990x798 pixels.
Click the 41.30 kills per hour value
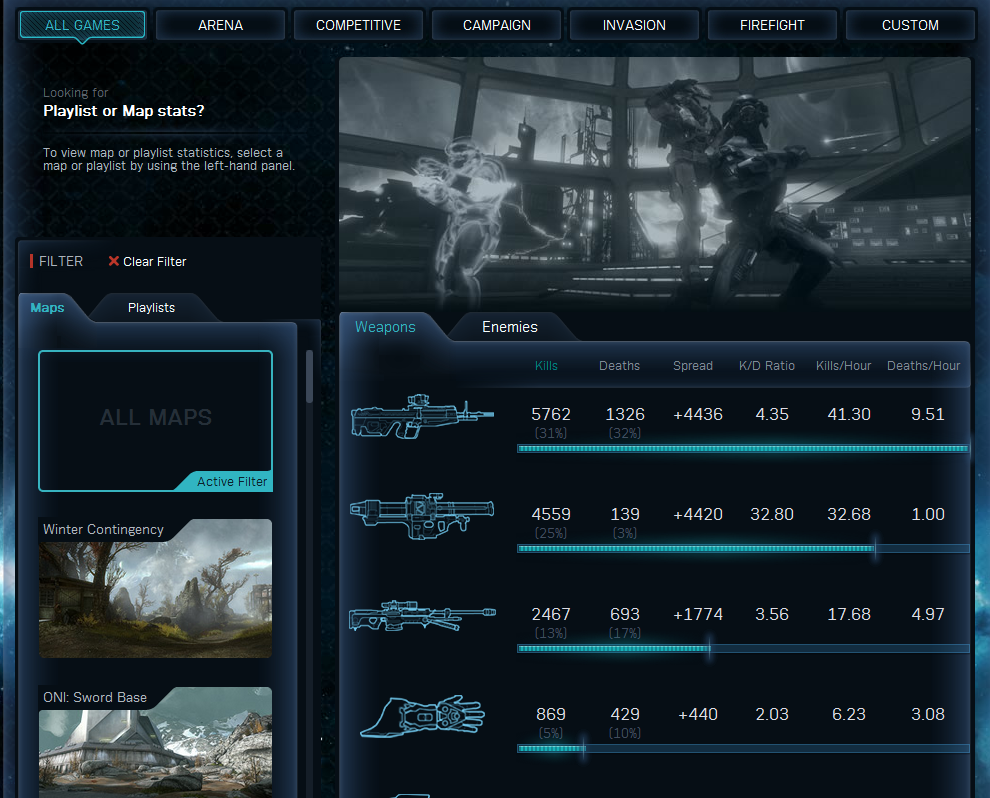(x=849, y=414)
